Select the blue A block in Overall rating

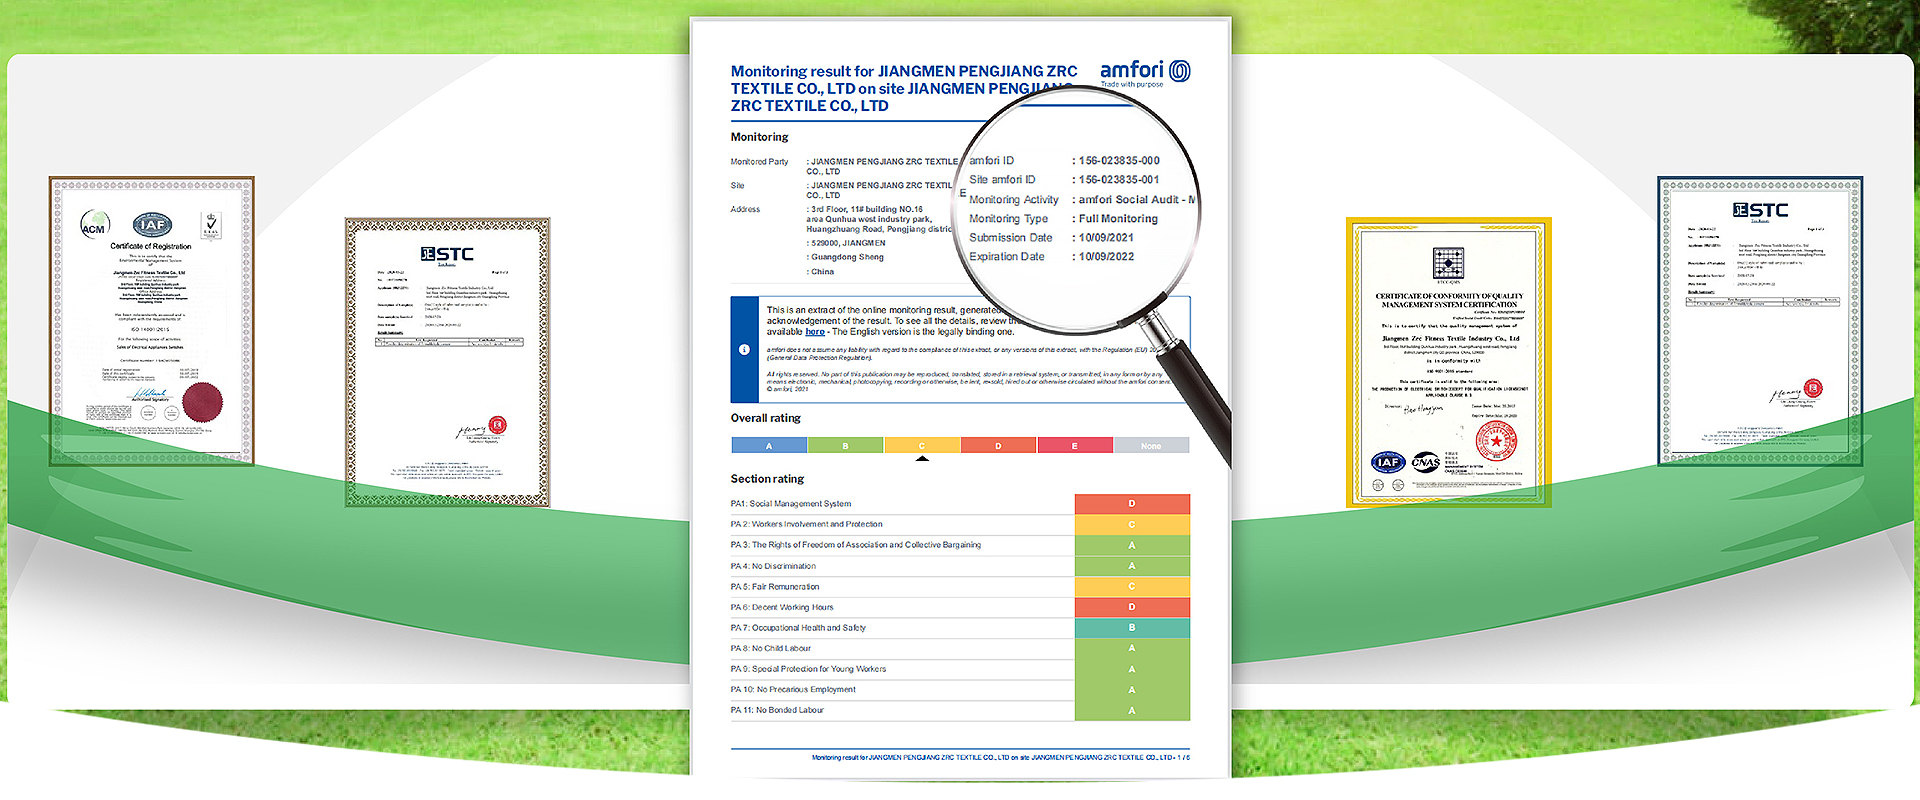click(x=769, y=446)
